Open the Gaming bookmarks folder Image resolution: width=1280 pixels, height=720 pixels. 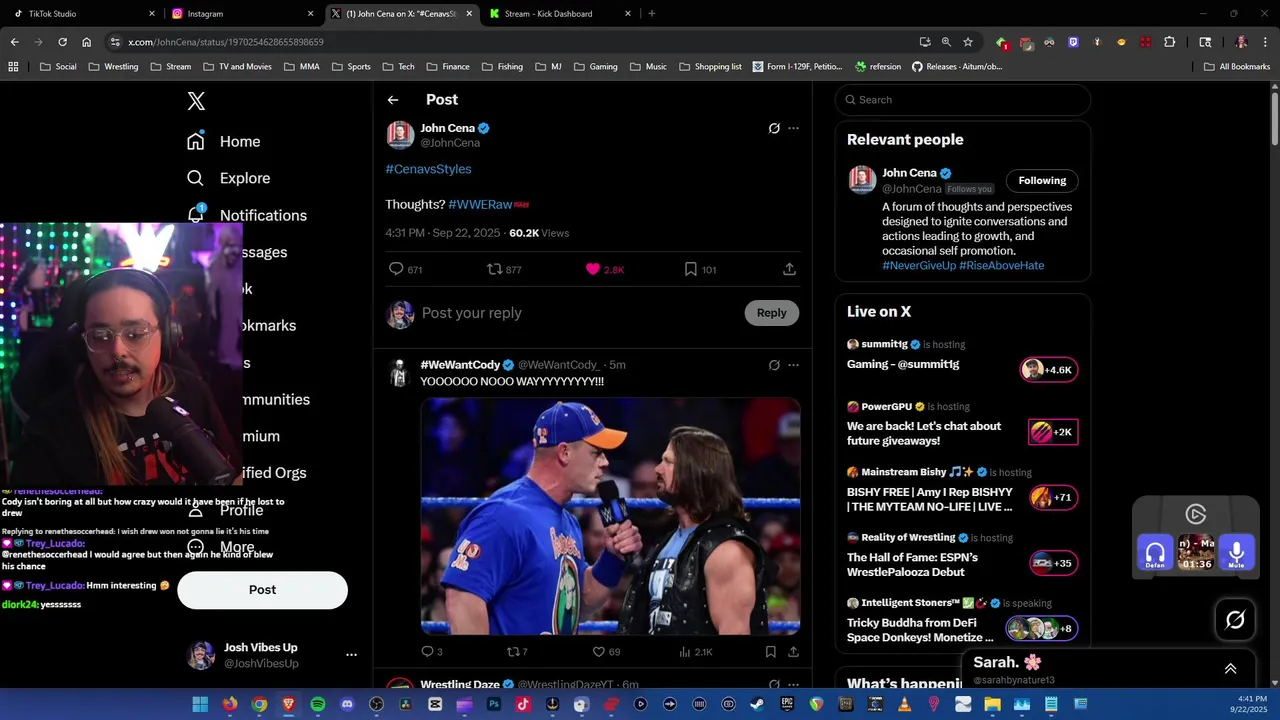click(x=595, y=67)
